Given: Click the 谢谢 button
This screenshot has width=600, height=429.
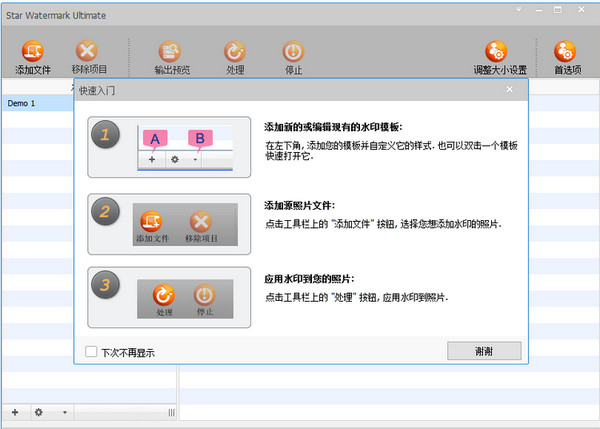Looking at the screenshot, I should point(484,351).
